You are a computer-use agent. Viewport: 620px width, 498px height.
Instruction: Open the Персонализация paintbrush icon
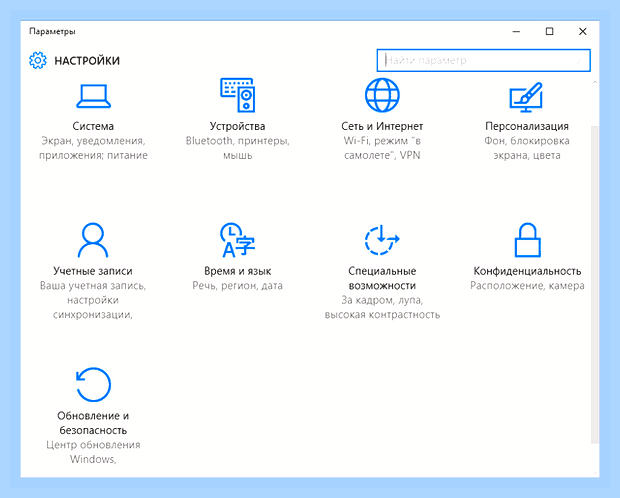pyautogui.click(x=526, y=97)
